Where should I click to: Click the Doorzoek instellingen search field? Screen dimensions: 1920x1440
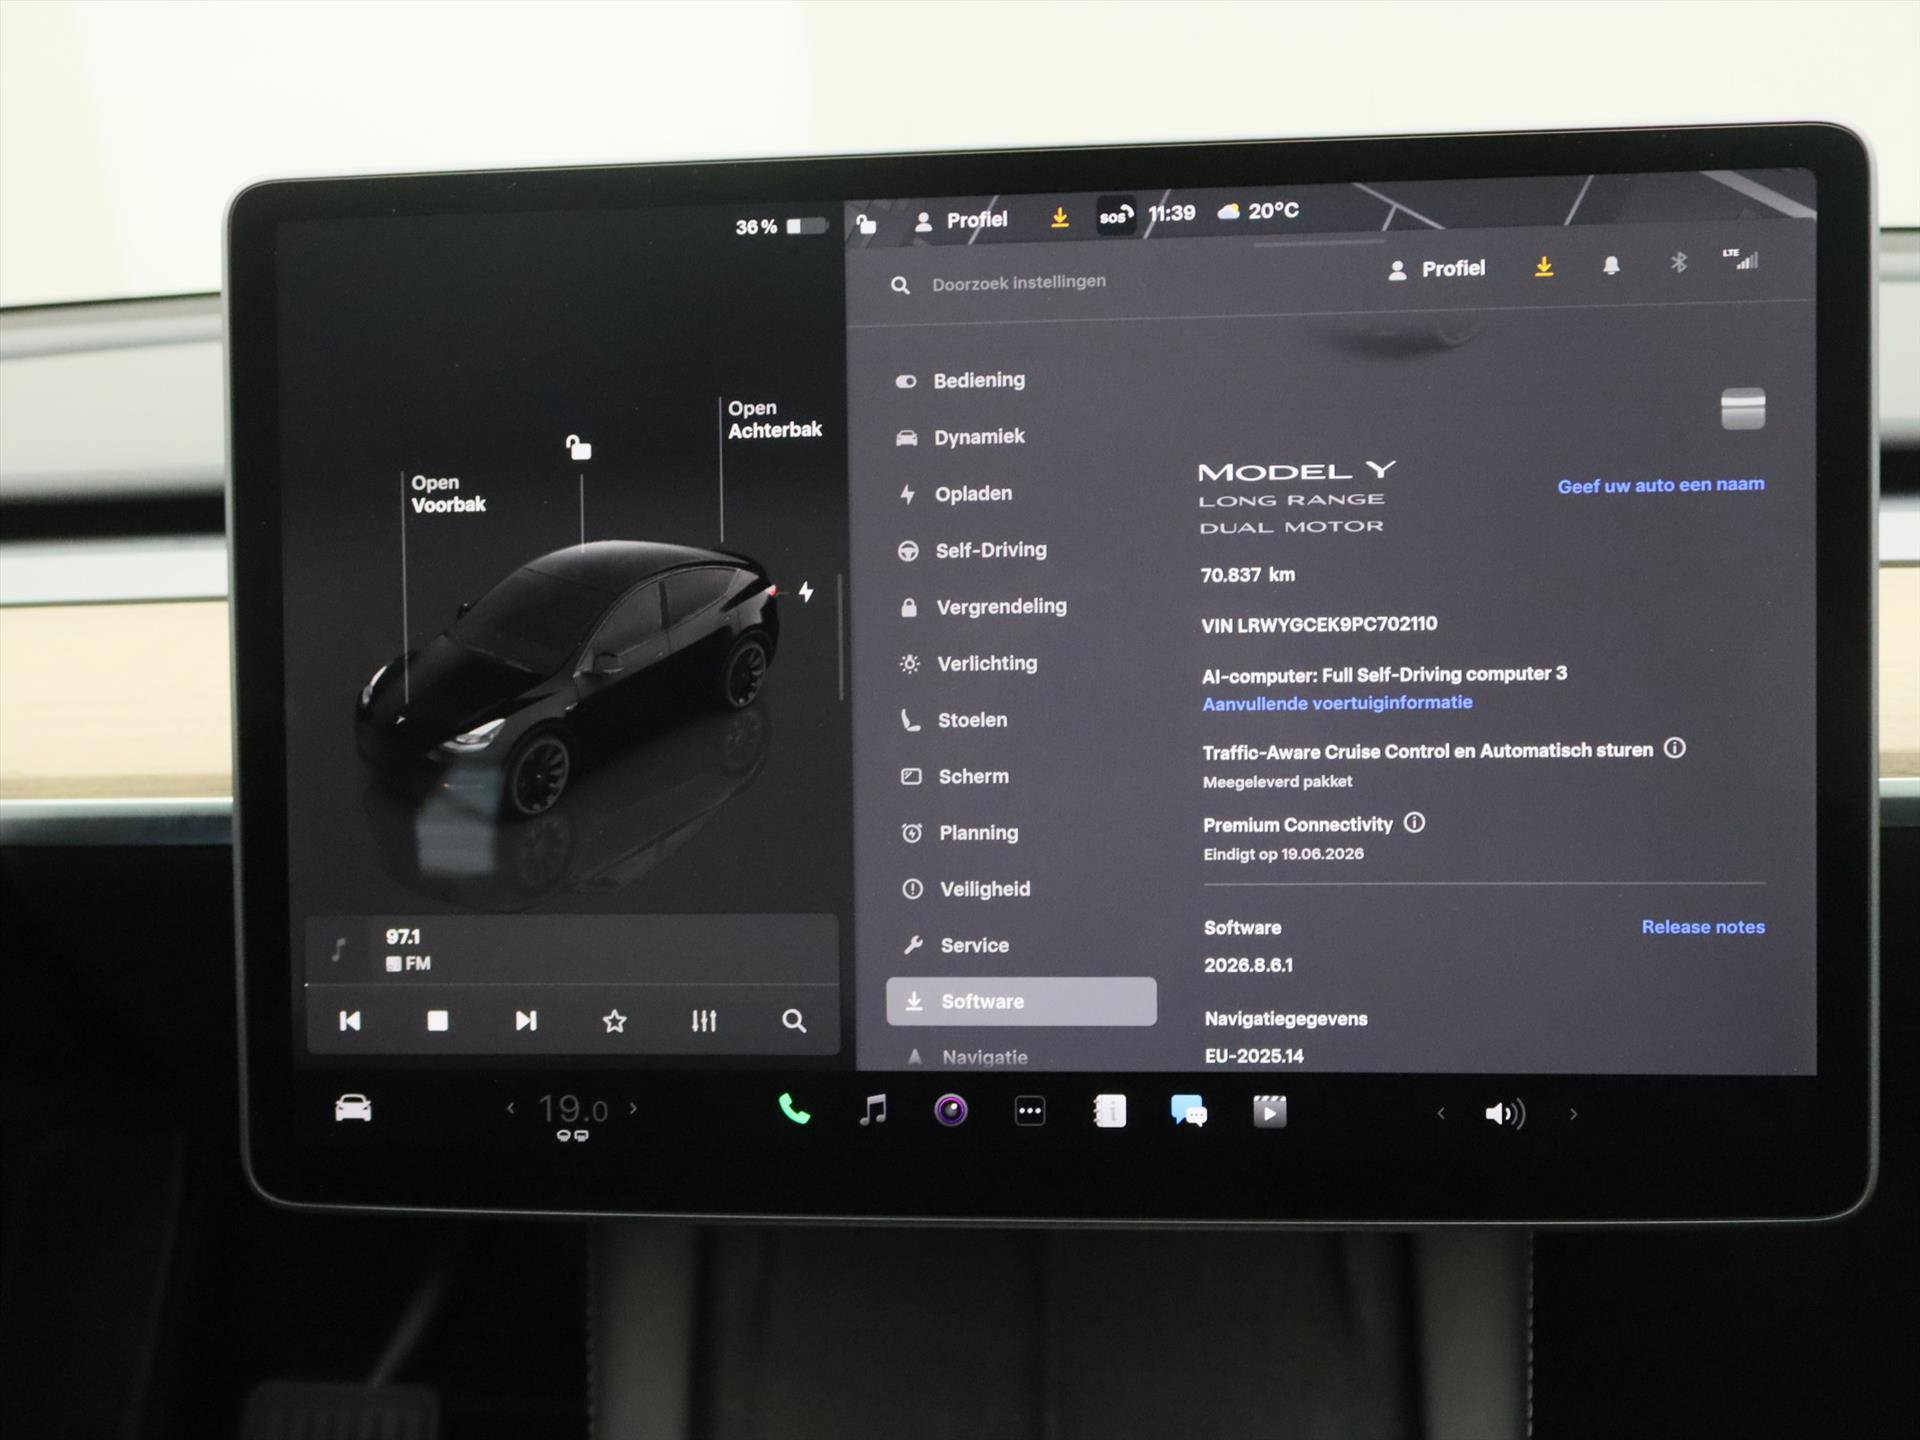(1018, 283)
